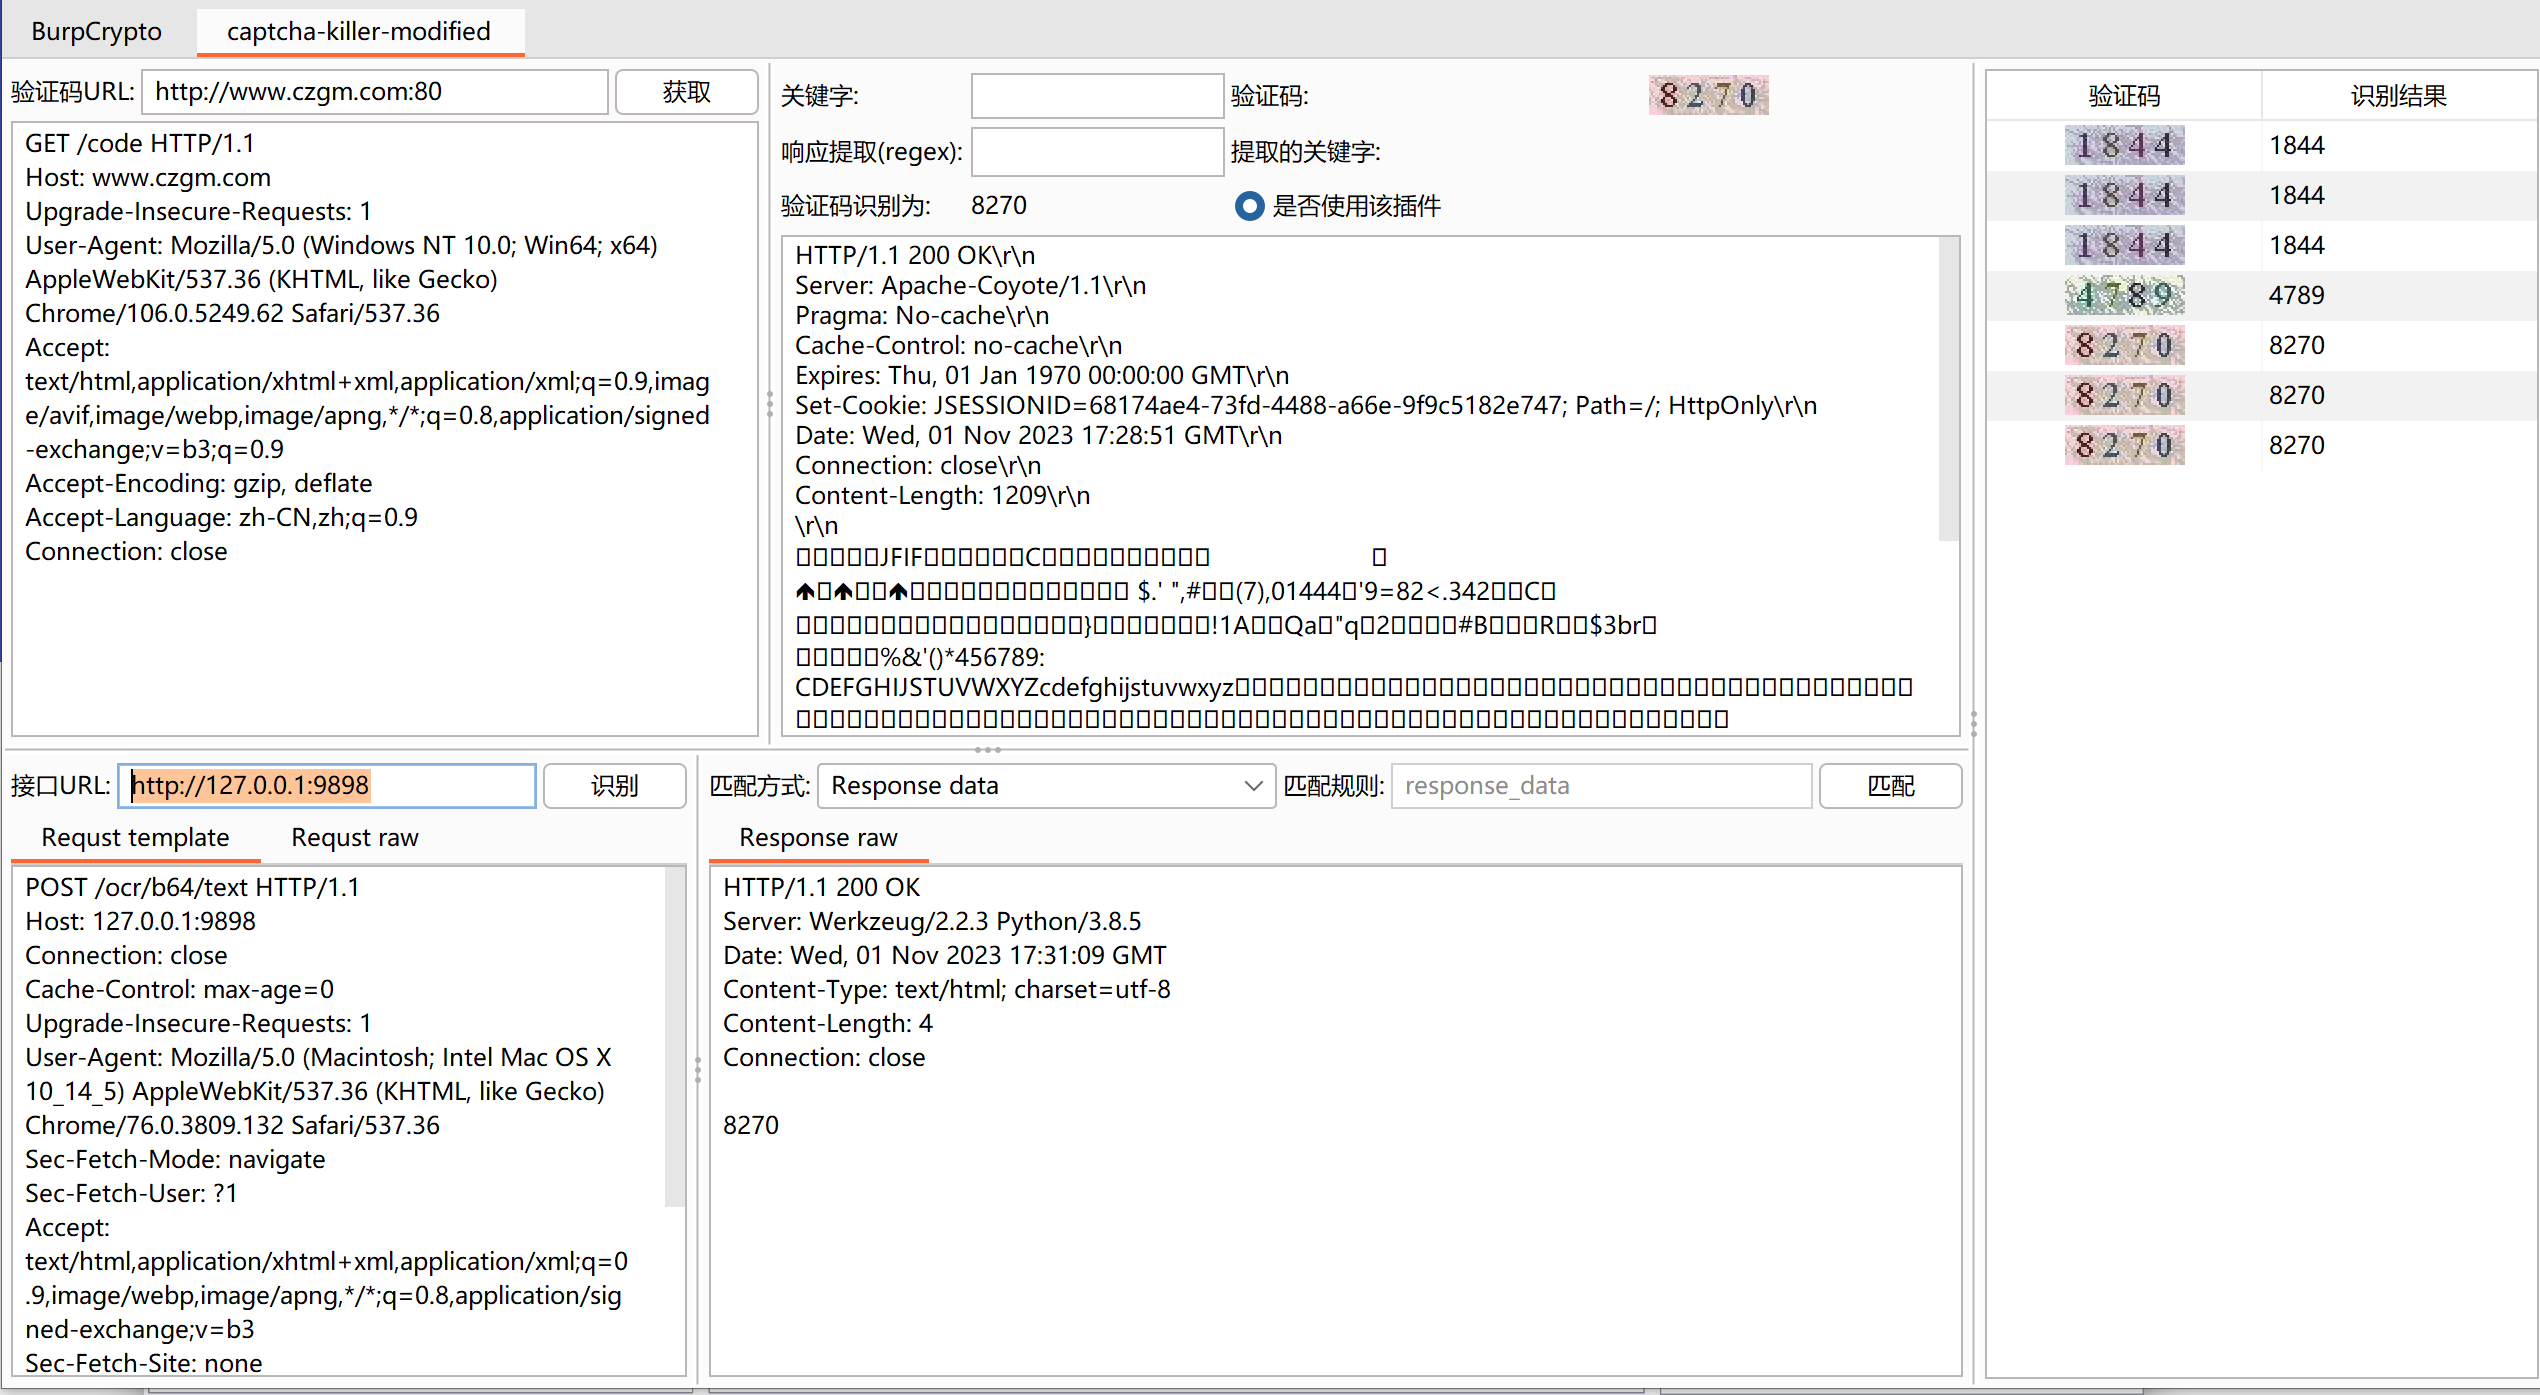Select the Response raw tab

817,837
